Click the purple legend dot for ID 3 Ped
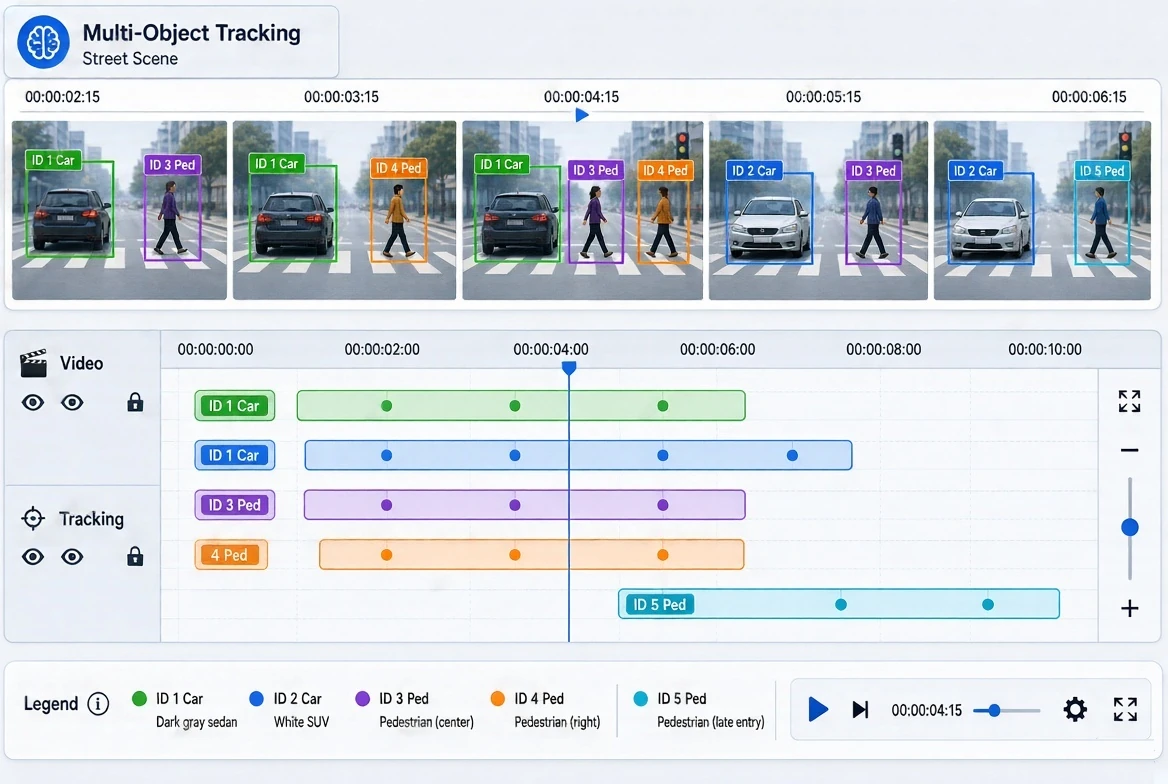 click(363, 698)
